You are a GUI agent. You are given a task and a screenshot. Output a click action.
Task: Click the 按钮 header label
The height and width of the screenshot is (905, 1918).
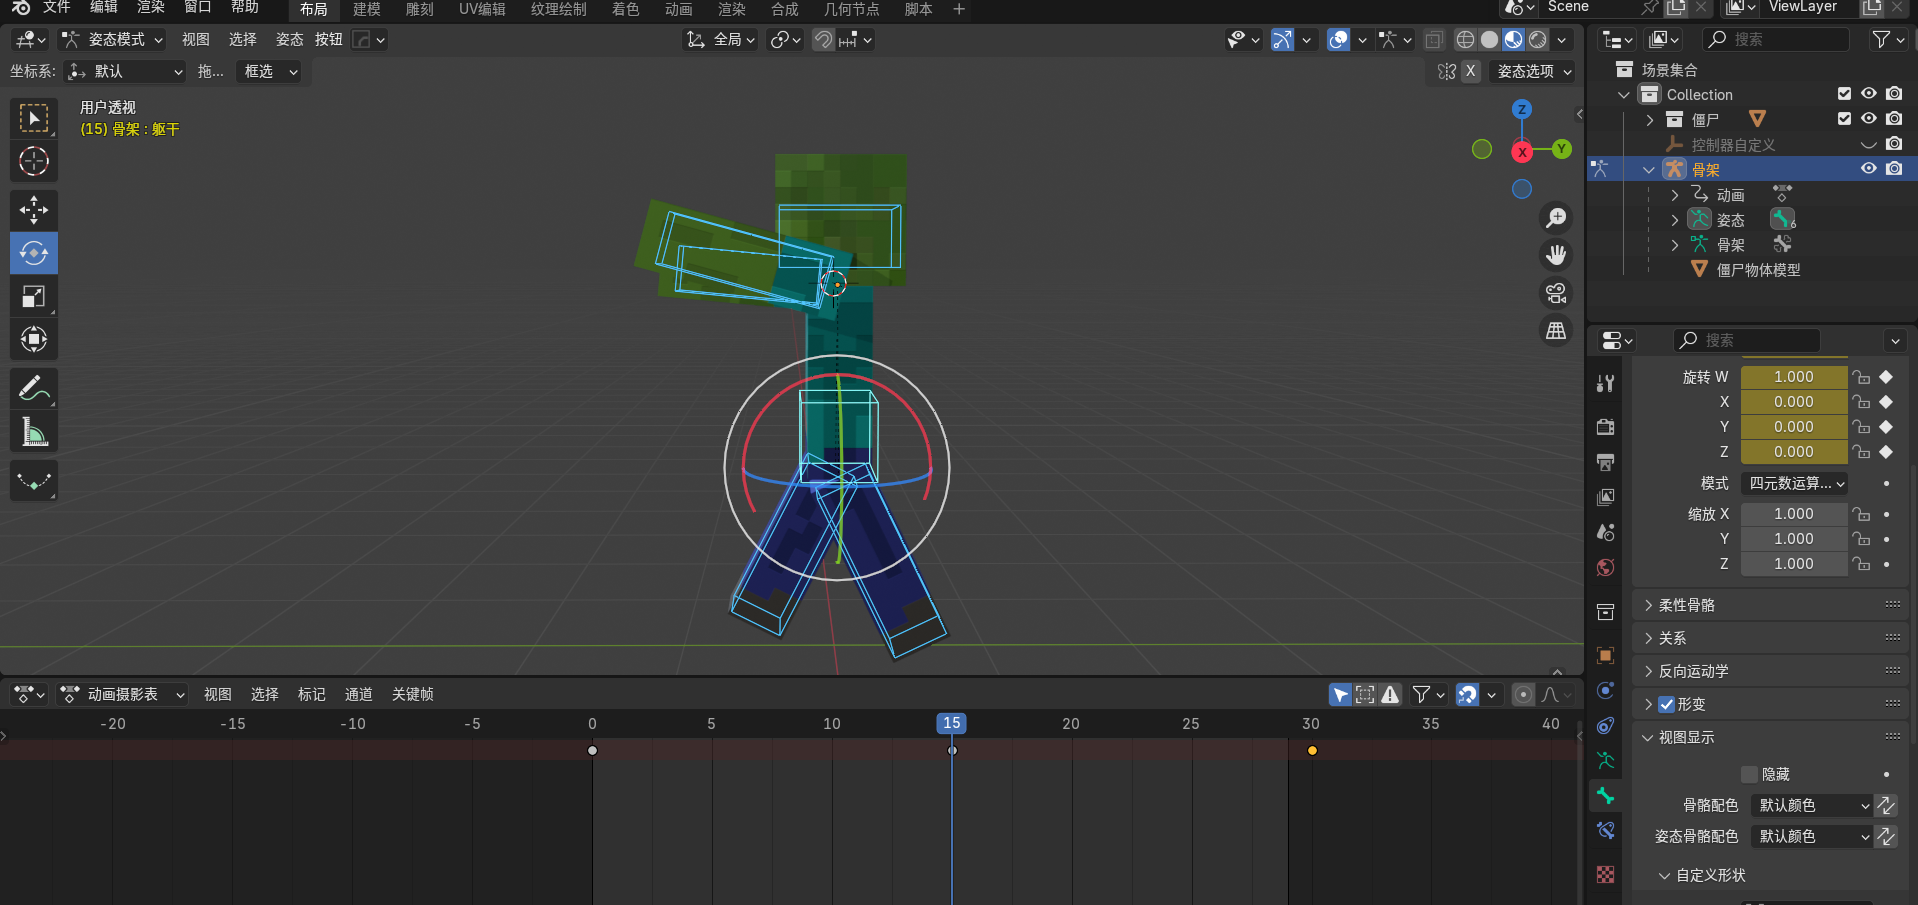coord(328,40)
